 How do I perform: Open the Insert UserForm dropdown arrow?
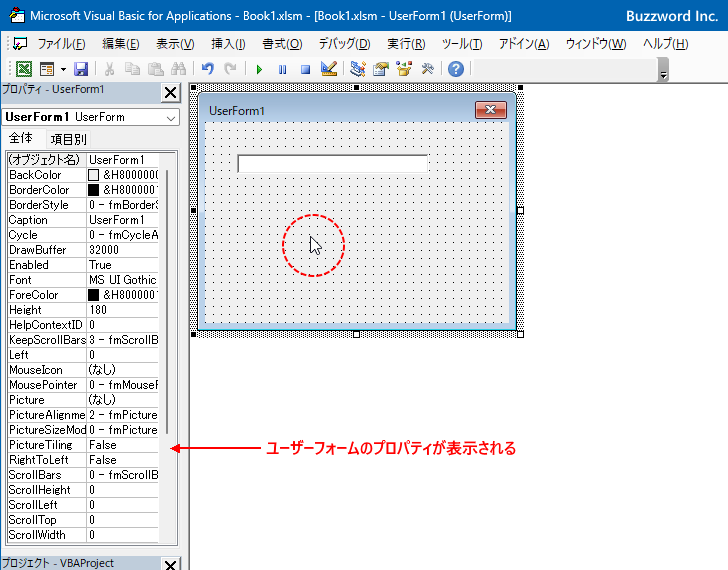tap(63, 70)
